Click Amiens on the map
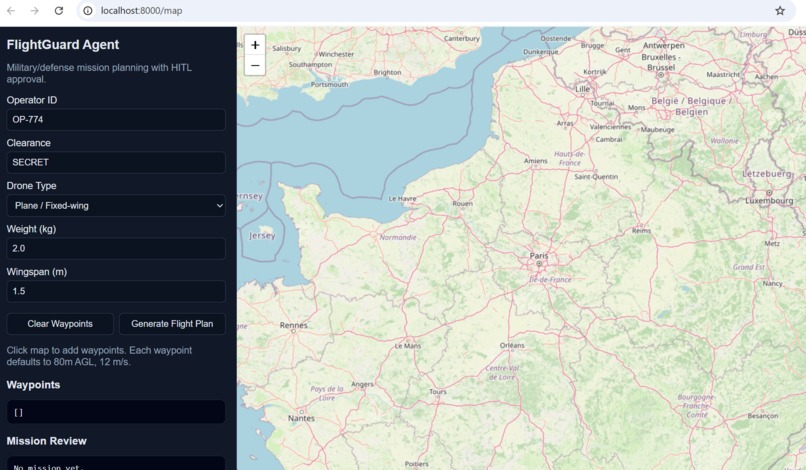 coord(536,160)
